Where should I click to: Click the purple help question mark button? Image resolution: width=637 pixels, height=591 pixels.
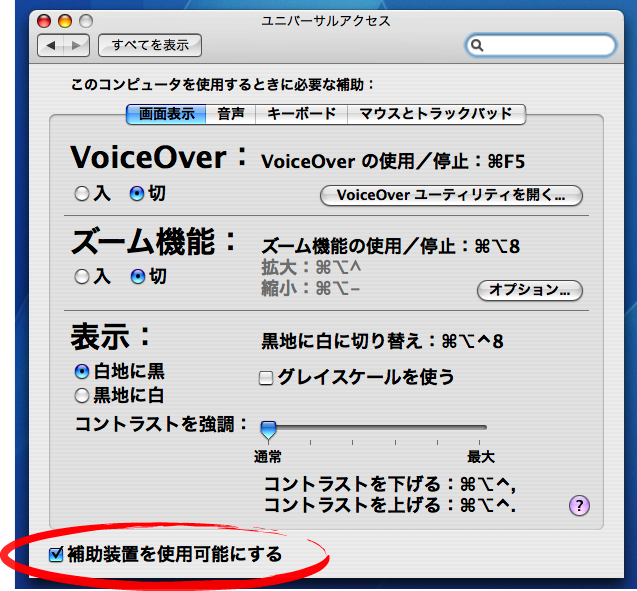pyautogui.click(x=578, y=506)
